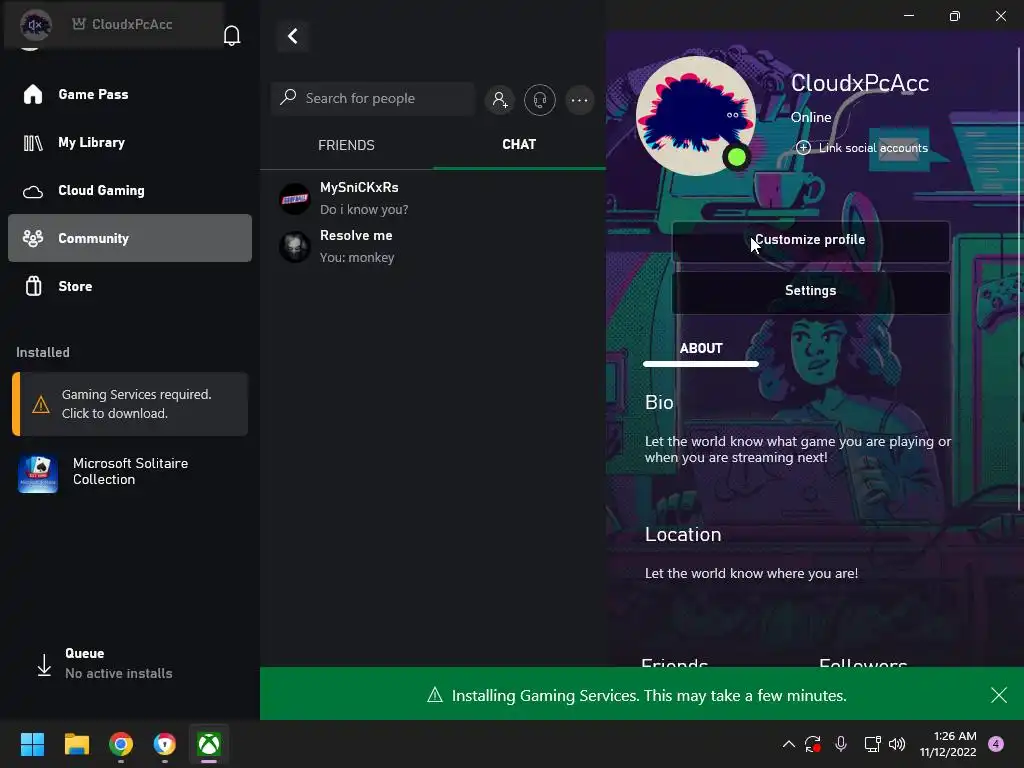Click the CloudxPcAcc profile name heading
The image size is (1024, 768).
coord(859,83)
